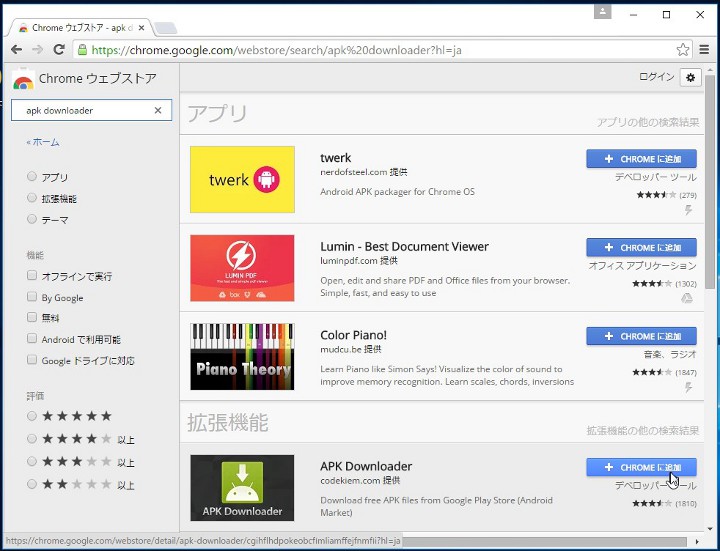Check Android で利用可能 filter
This screenshot has width=720, height=551.
coord(32,339)
